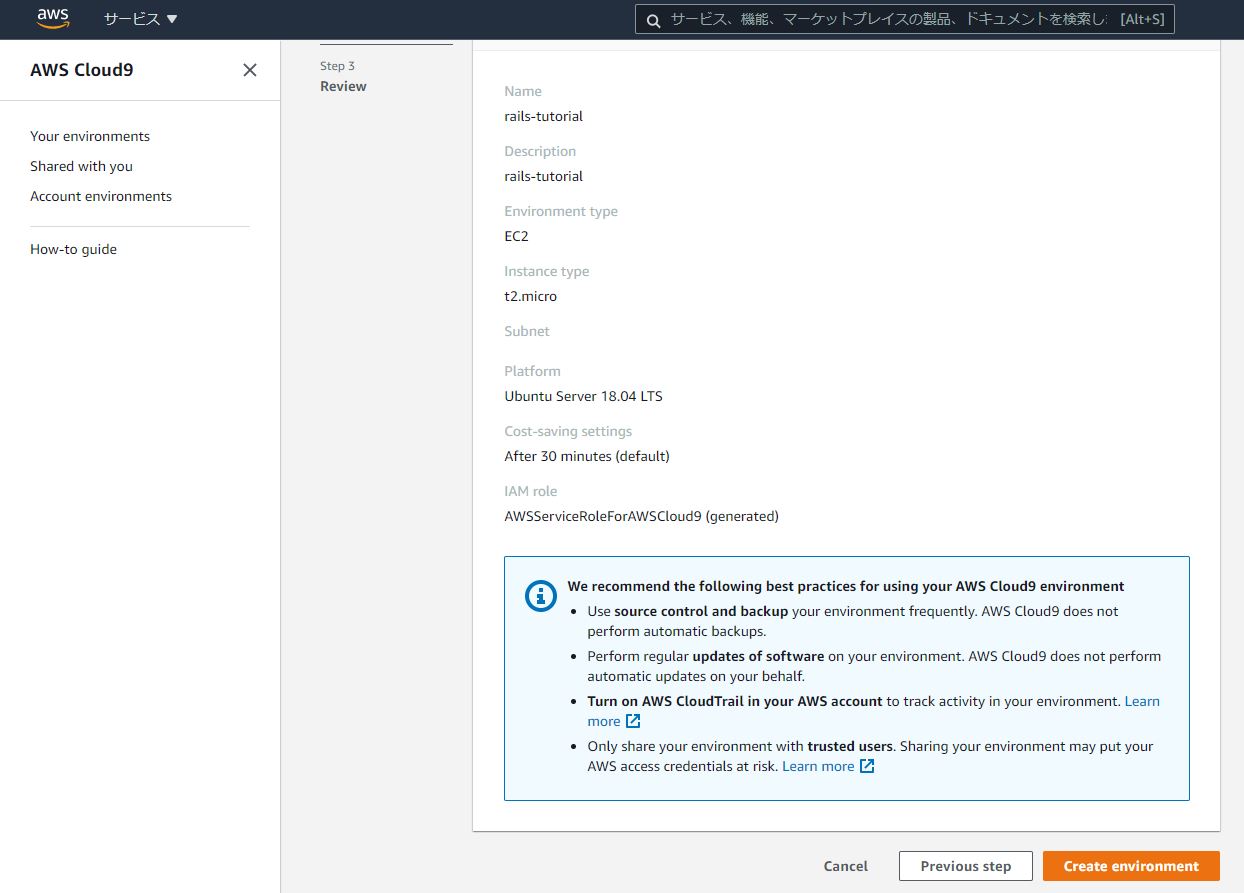Click the Cost-saving settings label
1244x893 pixels.
click(568, 431)
